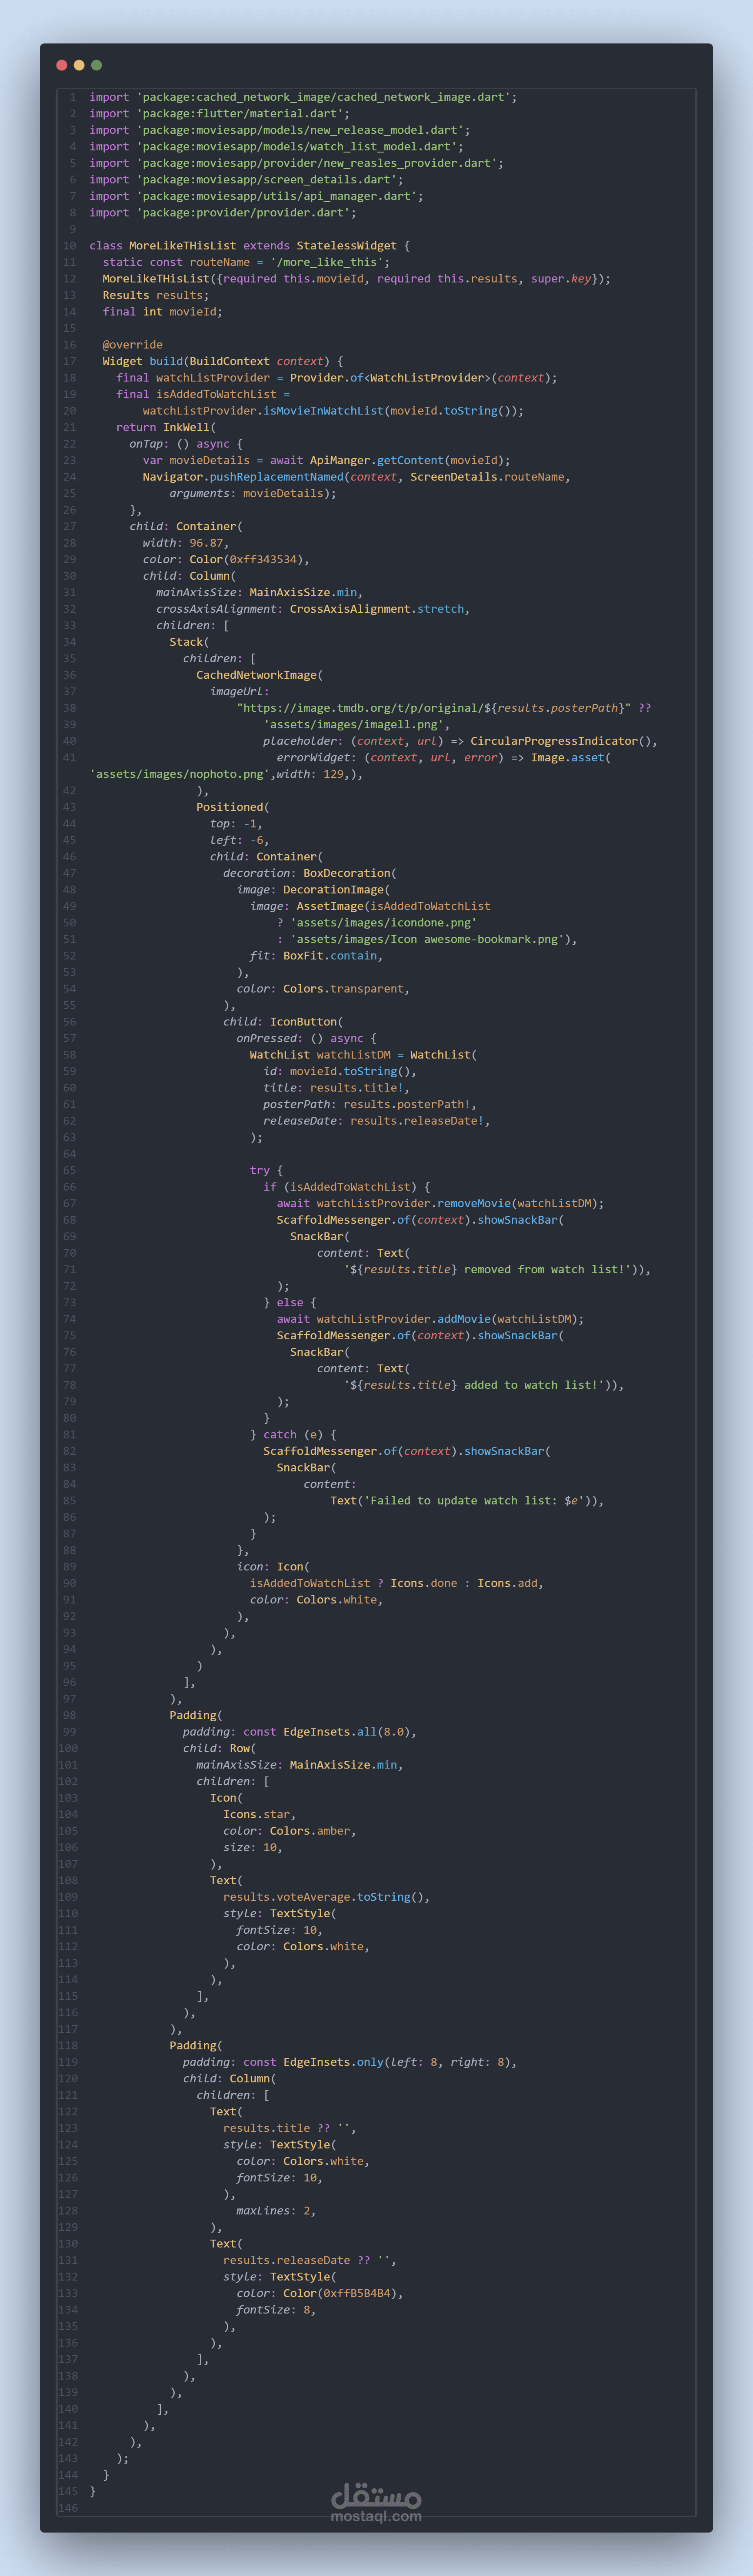Select the 'Positioned(' line
This screenshot has width=753, height=2576.
233,807
